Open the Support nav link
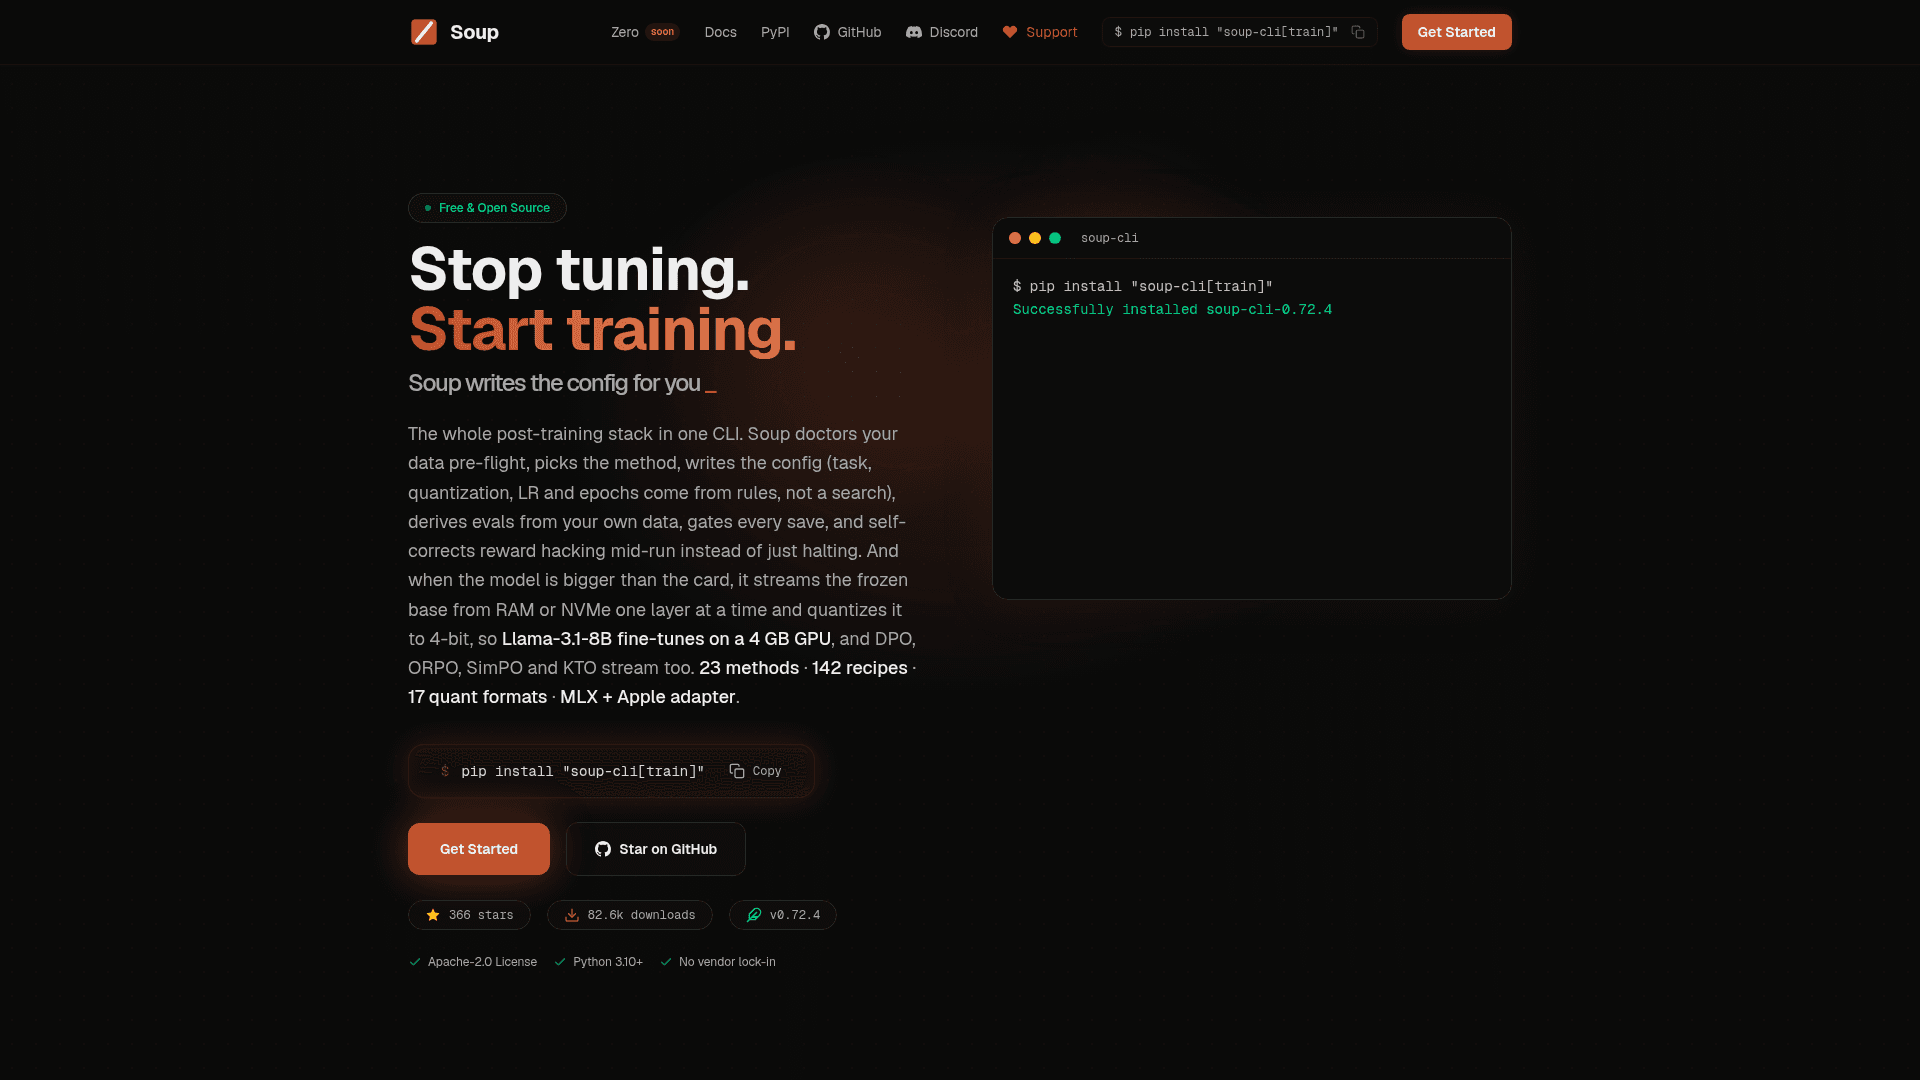Viewport: 1920px width, 1080px height. click(x=1040, y=32)
